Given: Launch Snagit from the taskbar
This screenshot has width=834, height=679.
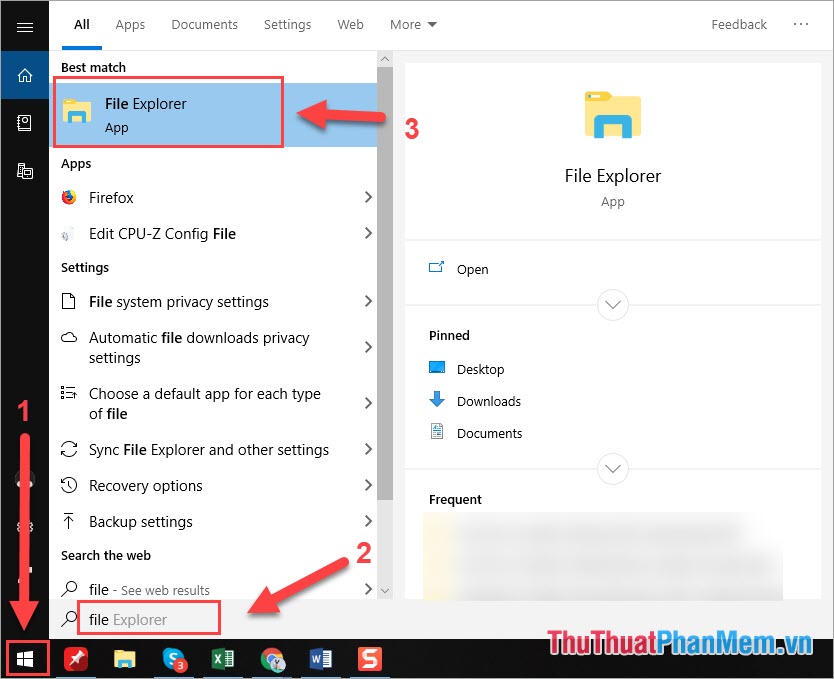Looking at the screenshot, I should pyautogui.click(x=370, y=658).
